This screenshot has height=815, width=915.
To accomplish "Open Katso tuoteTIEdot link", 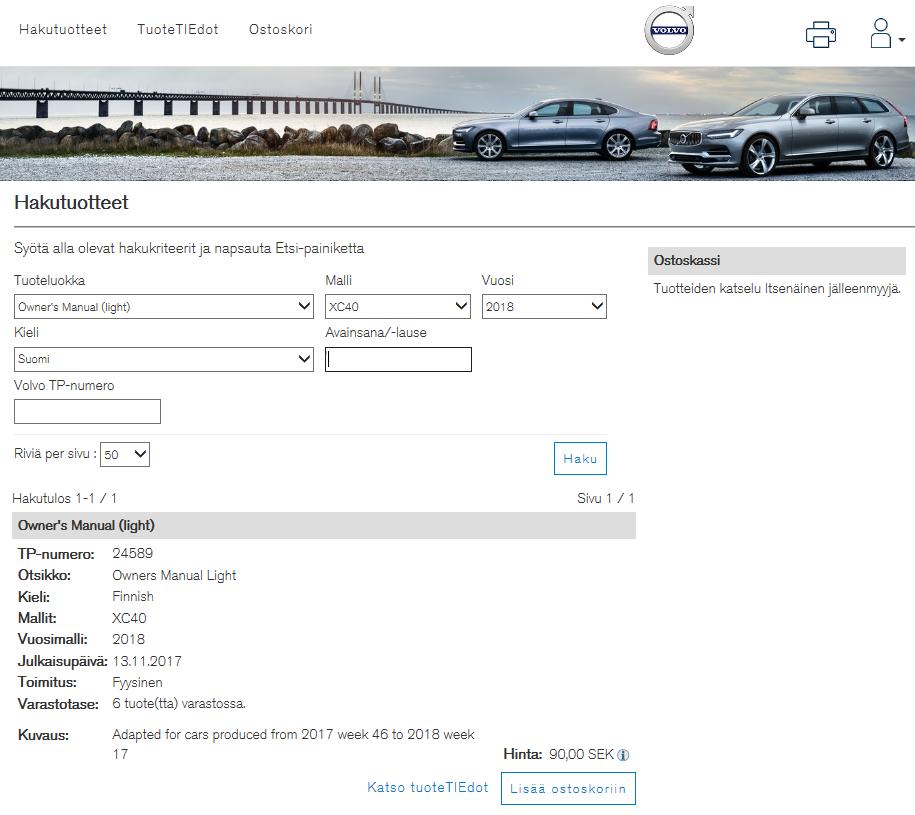I will 428,788.
